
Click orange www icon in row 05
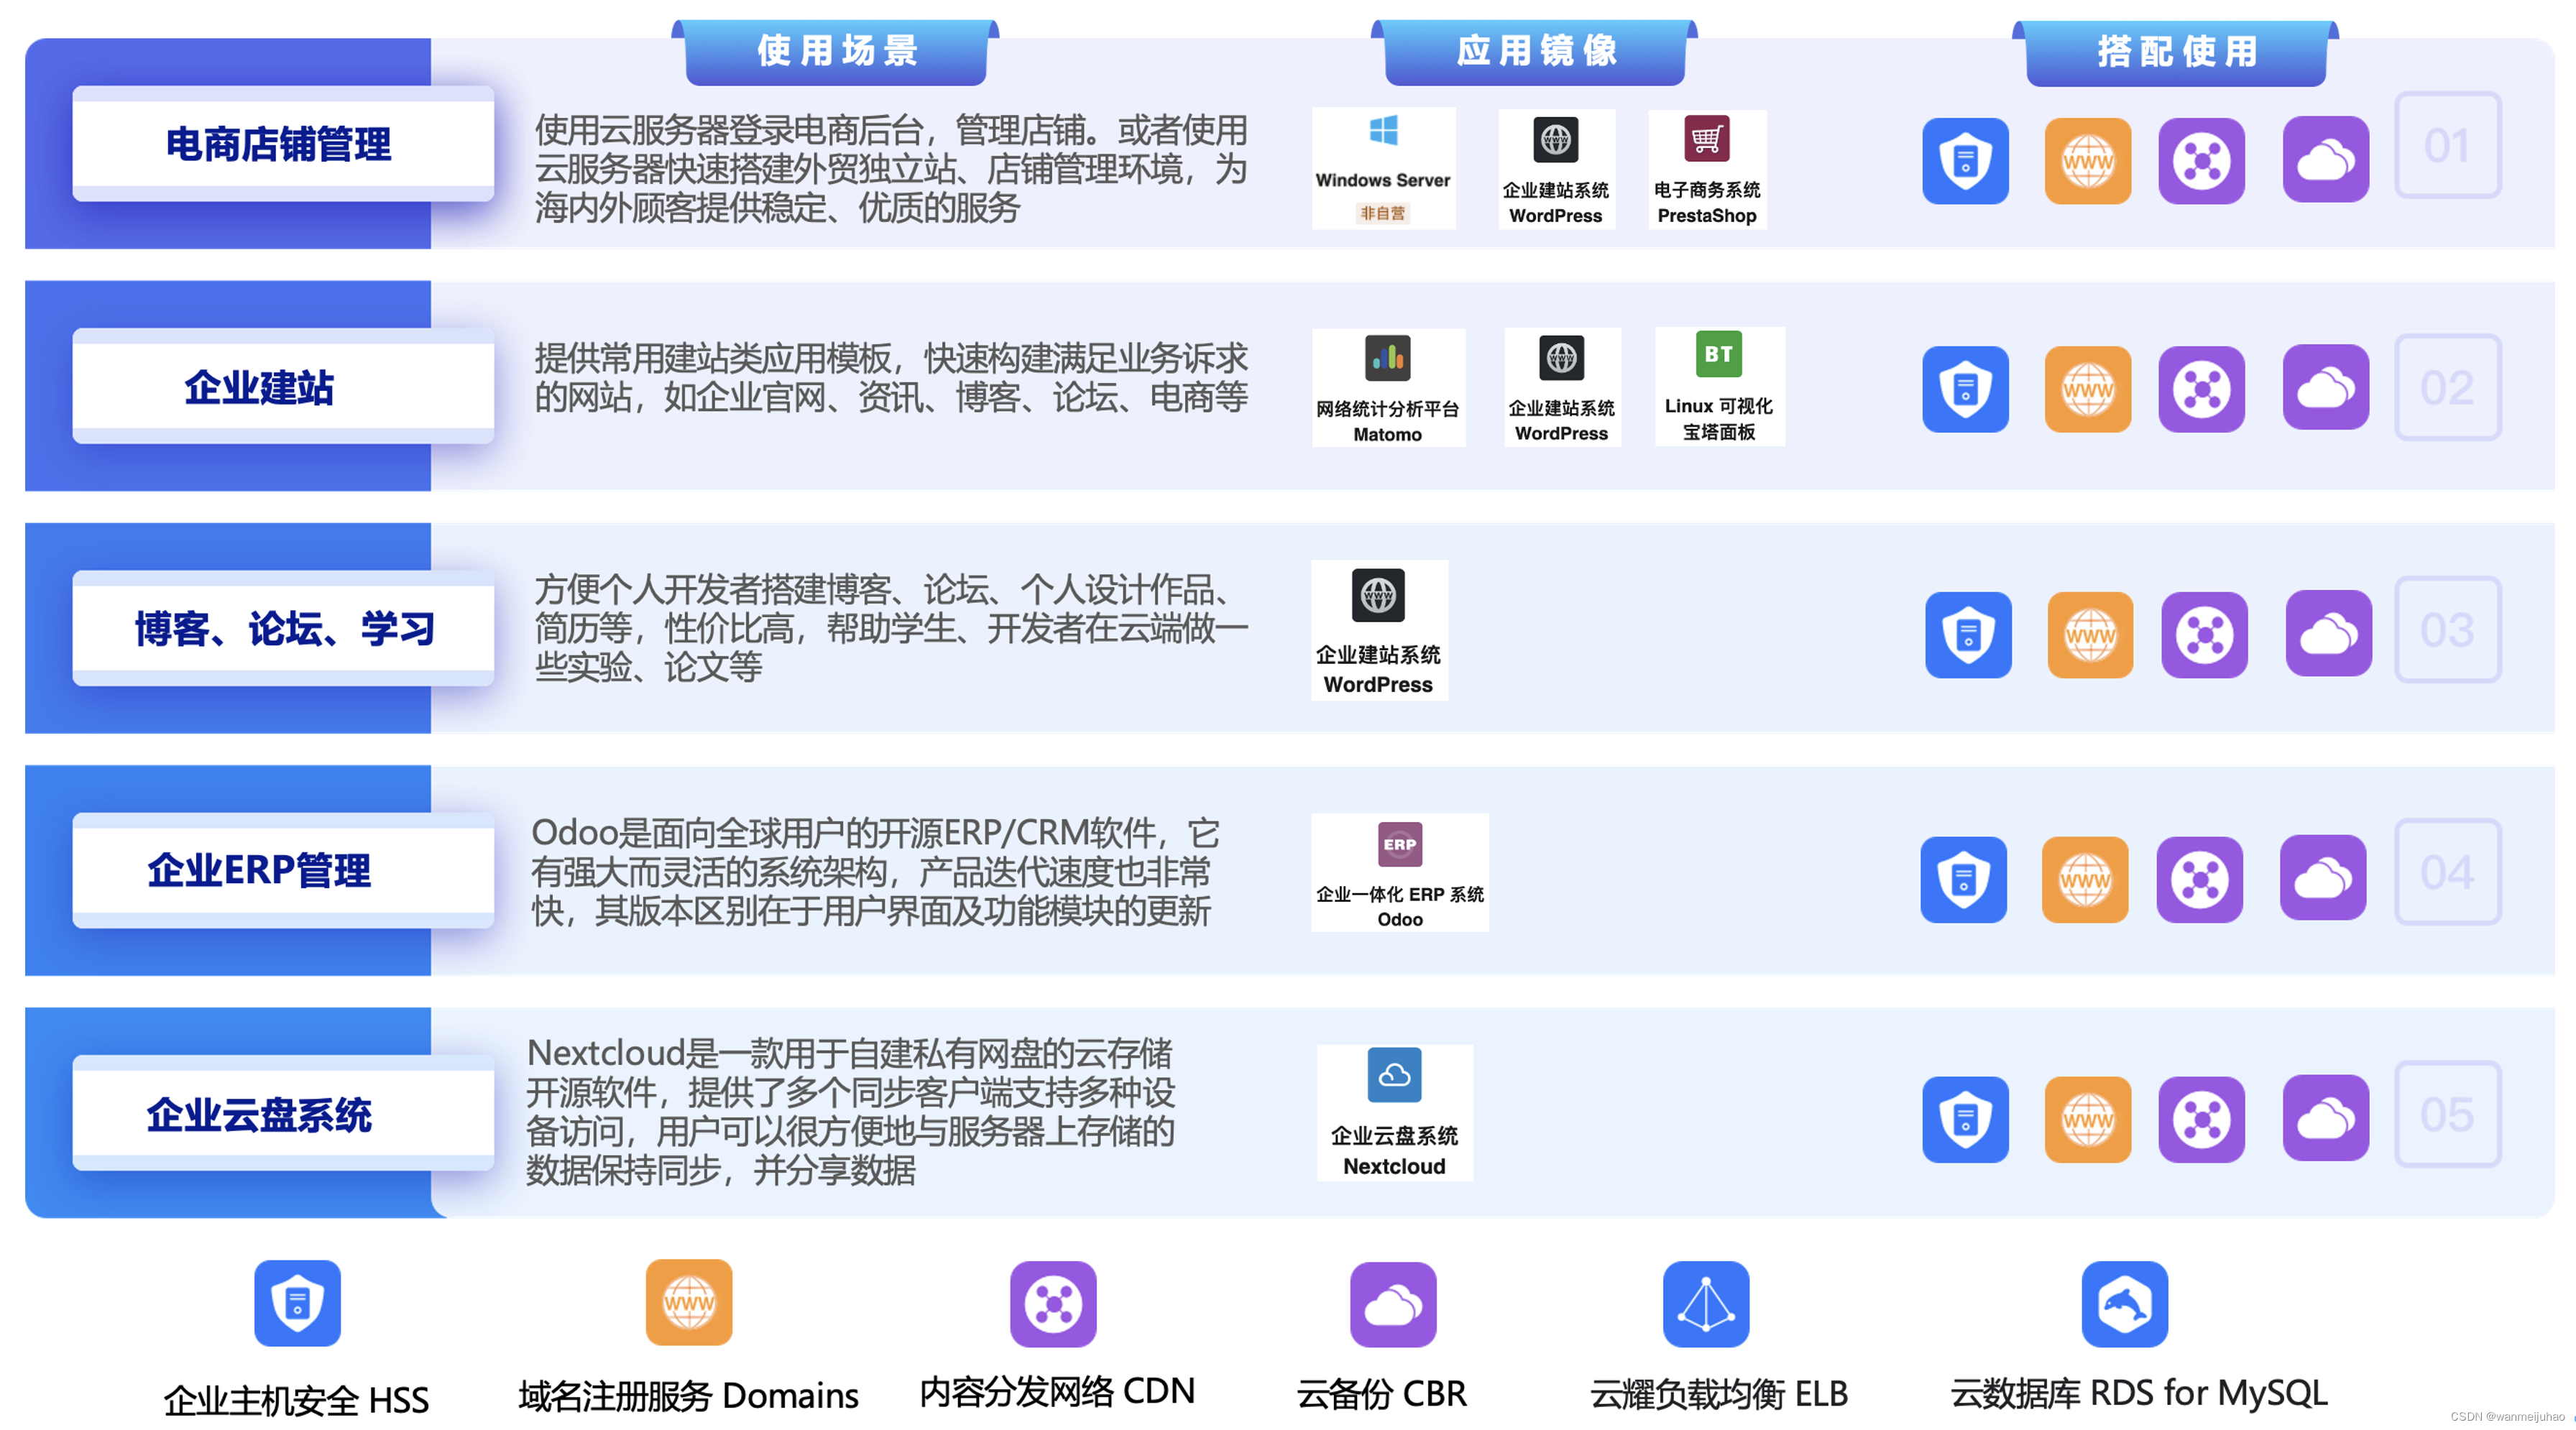tap(2088, 1120)
